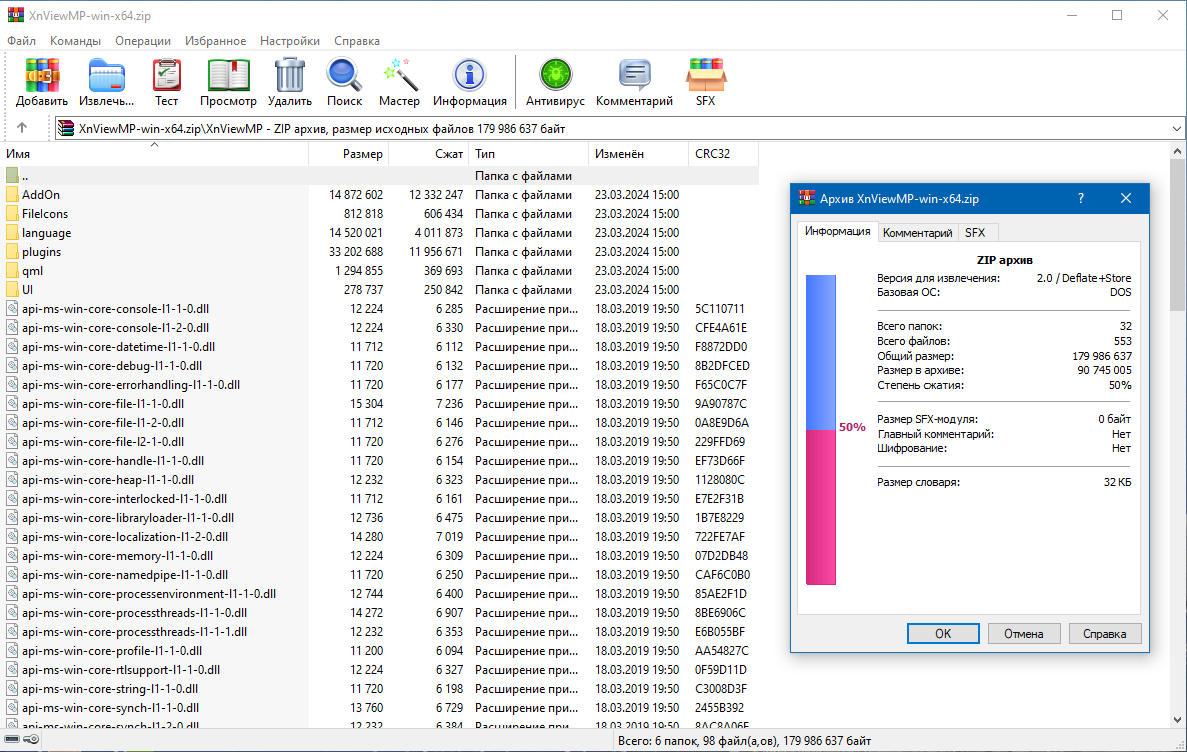Confirm the dialog with OK
Image resolution: width=1187 pixels, height=752 pixels.
pos(943,634)
